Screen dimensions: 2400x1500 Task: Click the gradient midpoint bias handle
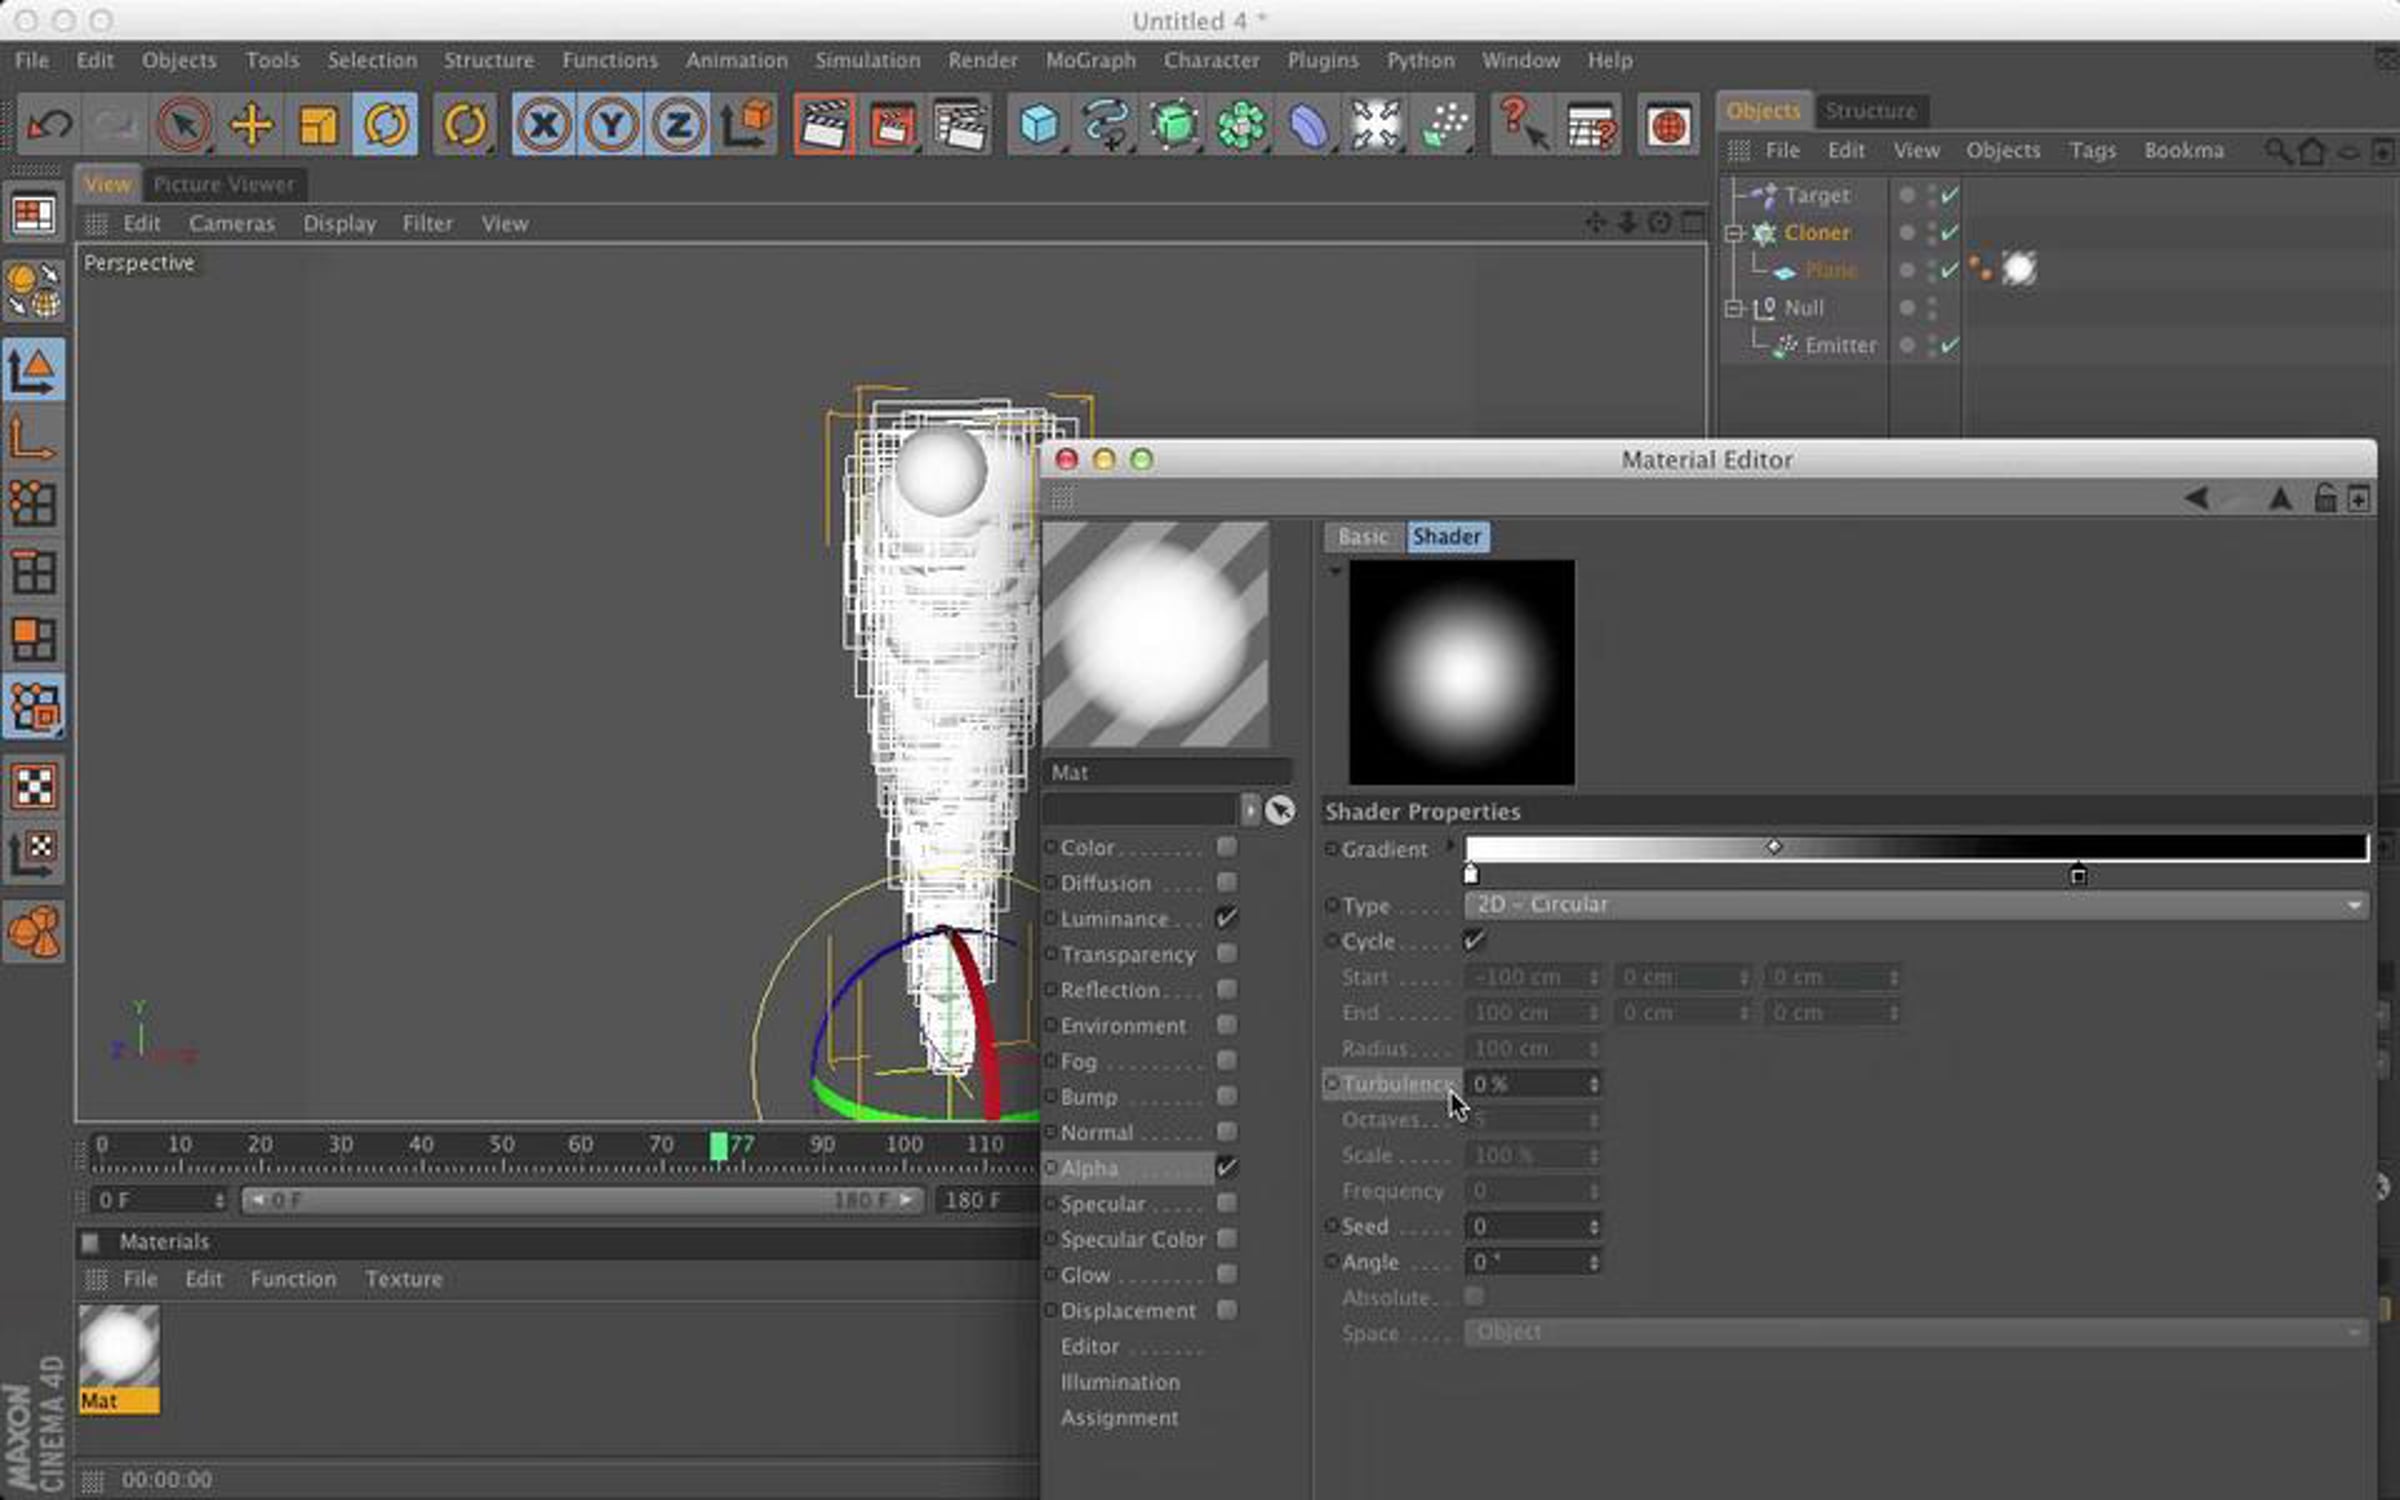click(1773, 847)
